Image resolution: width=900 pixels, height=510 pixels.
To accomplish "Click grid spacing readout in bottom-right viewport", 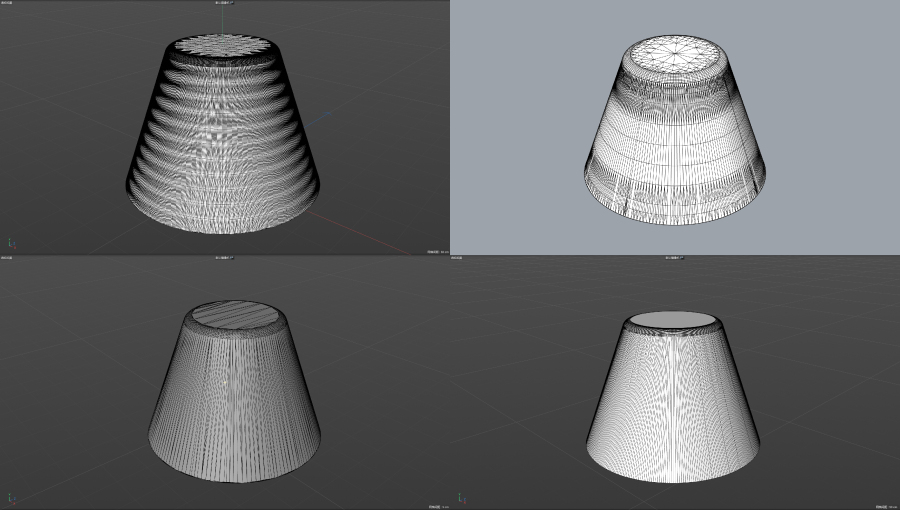I will (x=886, y=506).
